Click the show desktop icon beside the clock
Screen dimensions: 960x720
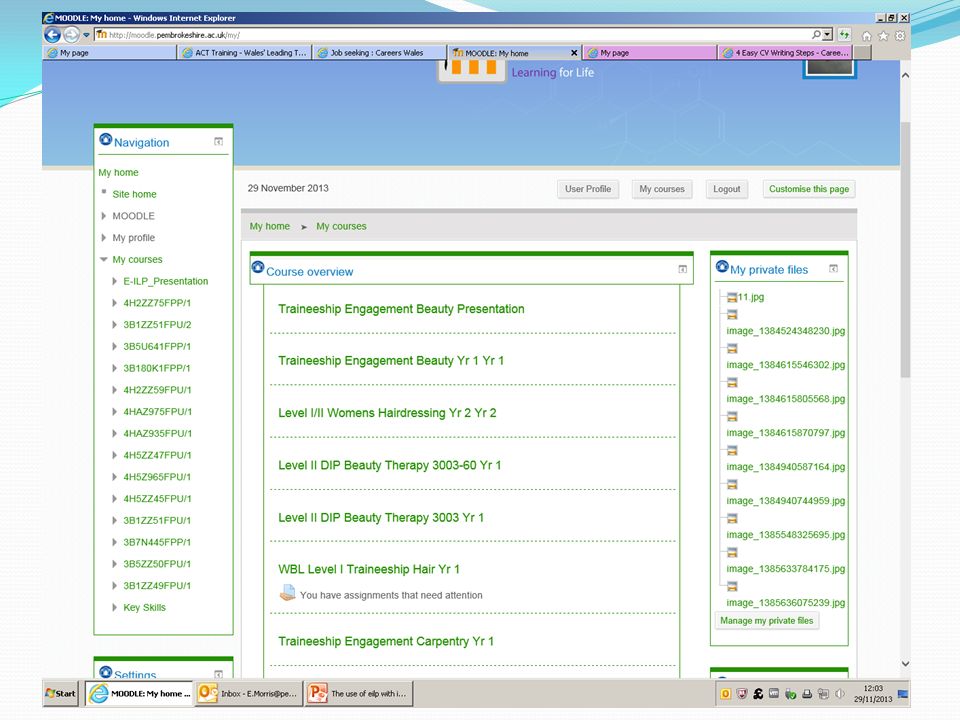902,694
